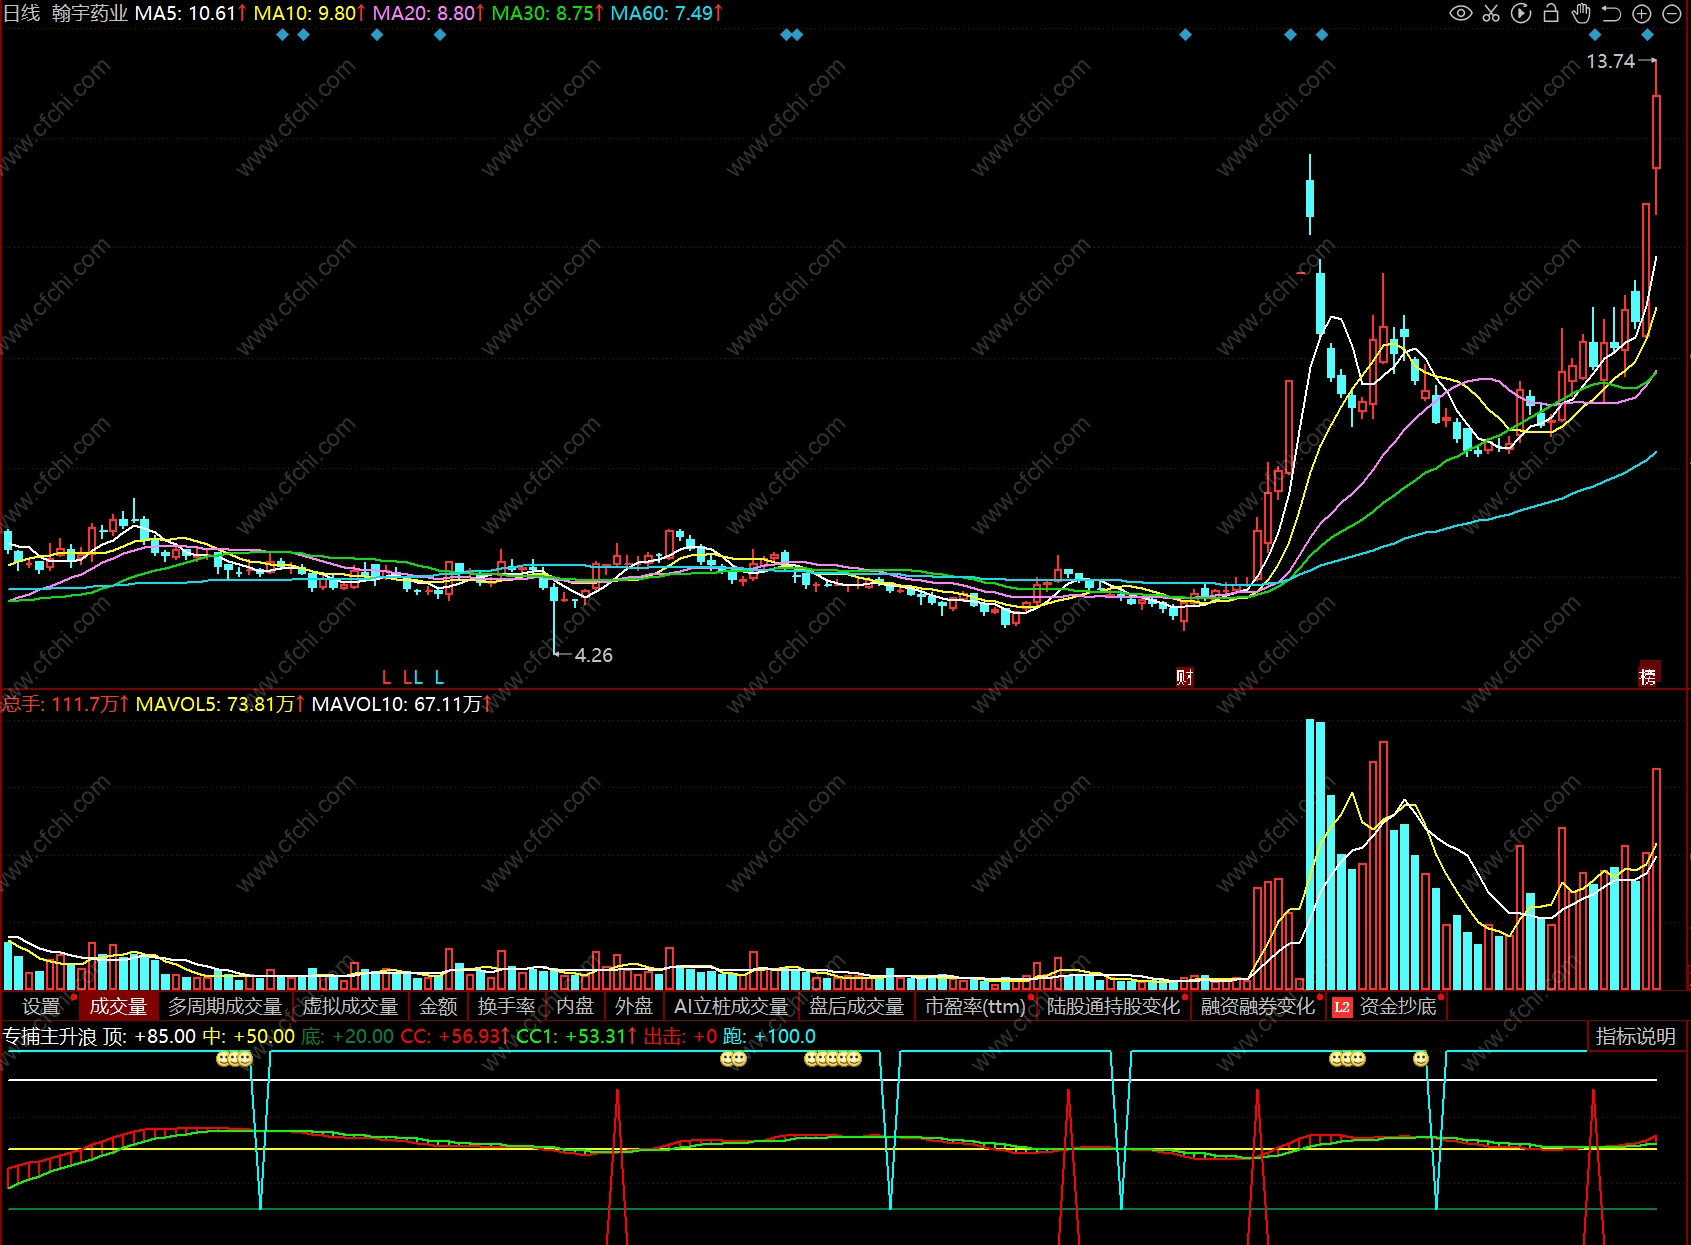Open the 换手率 indicator tab
Screen dimensions: 1691x1245
coord(506,1006)
